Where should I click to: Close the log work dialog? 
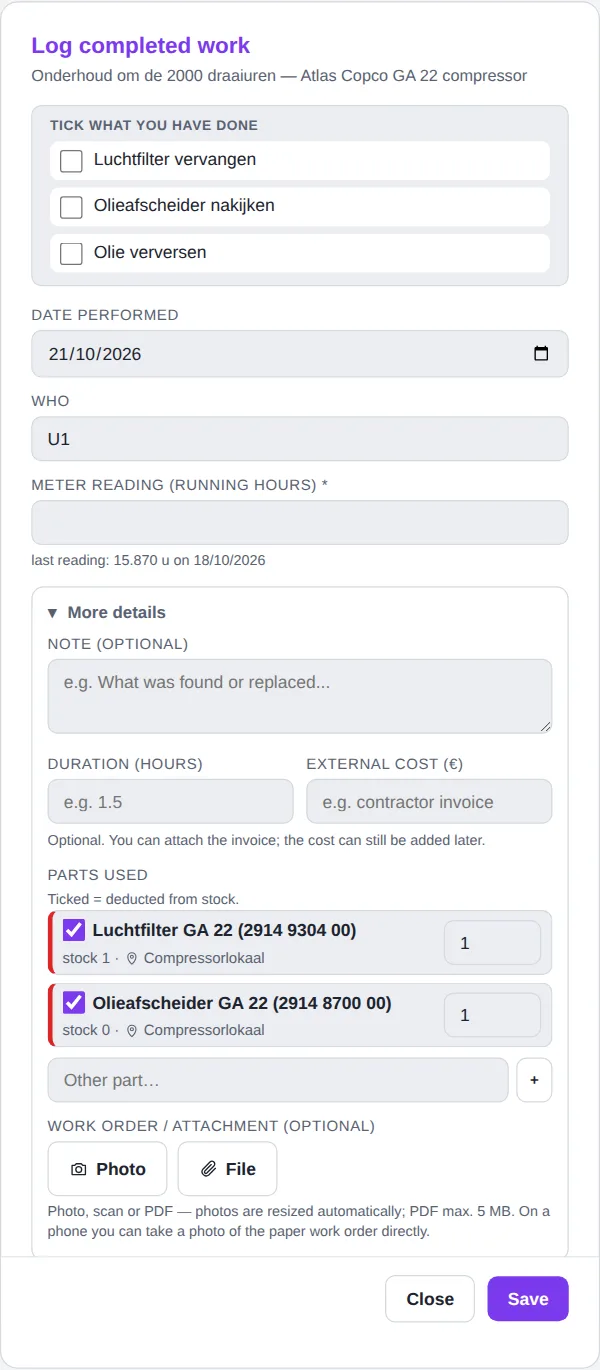(x=430, y=1299)
